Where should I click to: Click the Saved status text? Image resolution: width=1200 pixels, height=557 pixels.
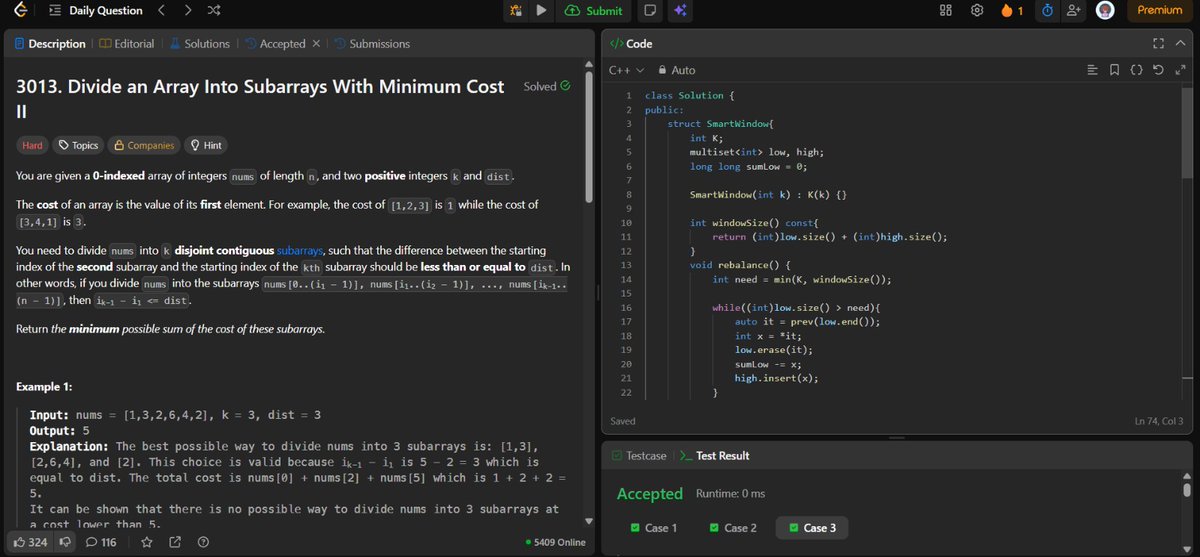[x=623, y=421]
